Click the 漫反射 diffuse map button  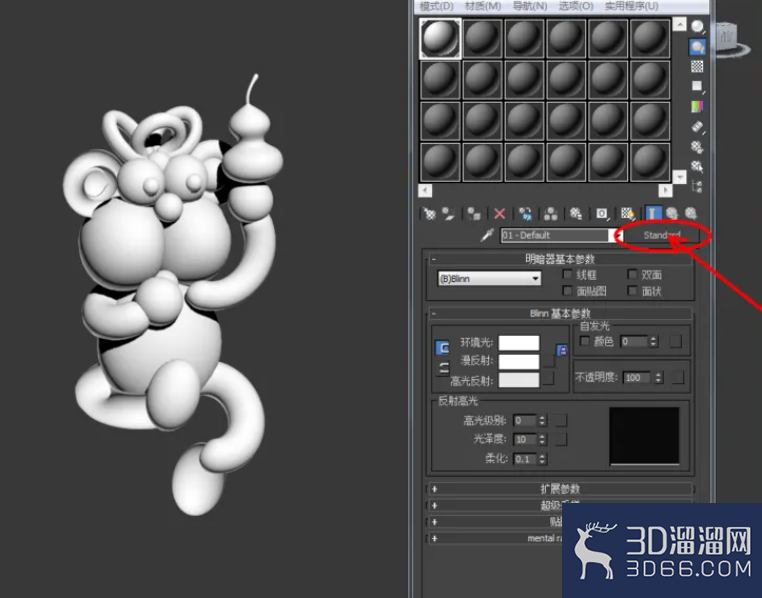pos(549,361)
